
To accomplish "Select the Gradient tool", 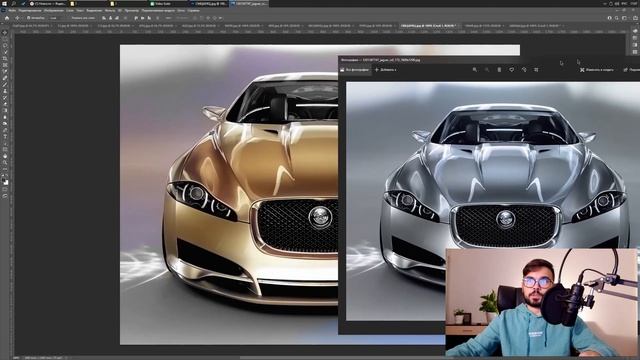I will tap(5, 111).
